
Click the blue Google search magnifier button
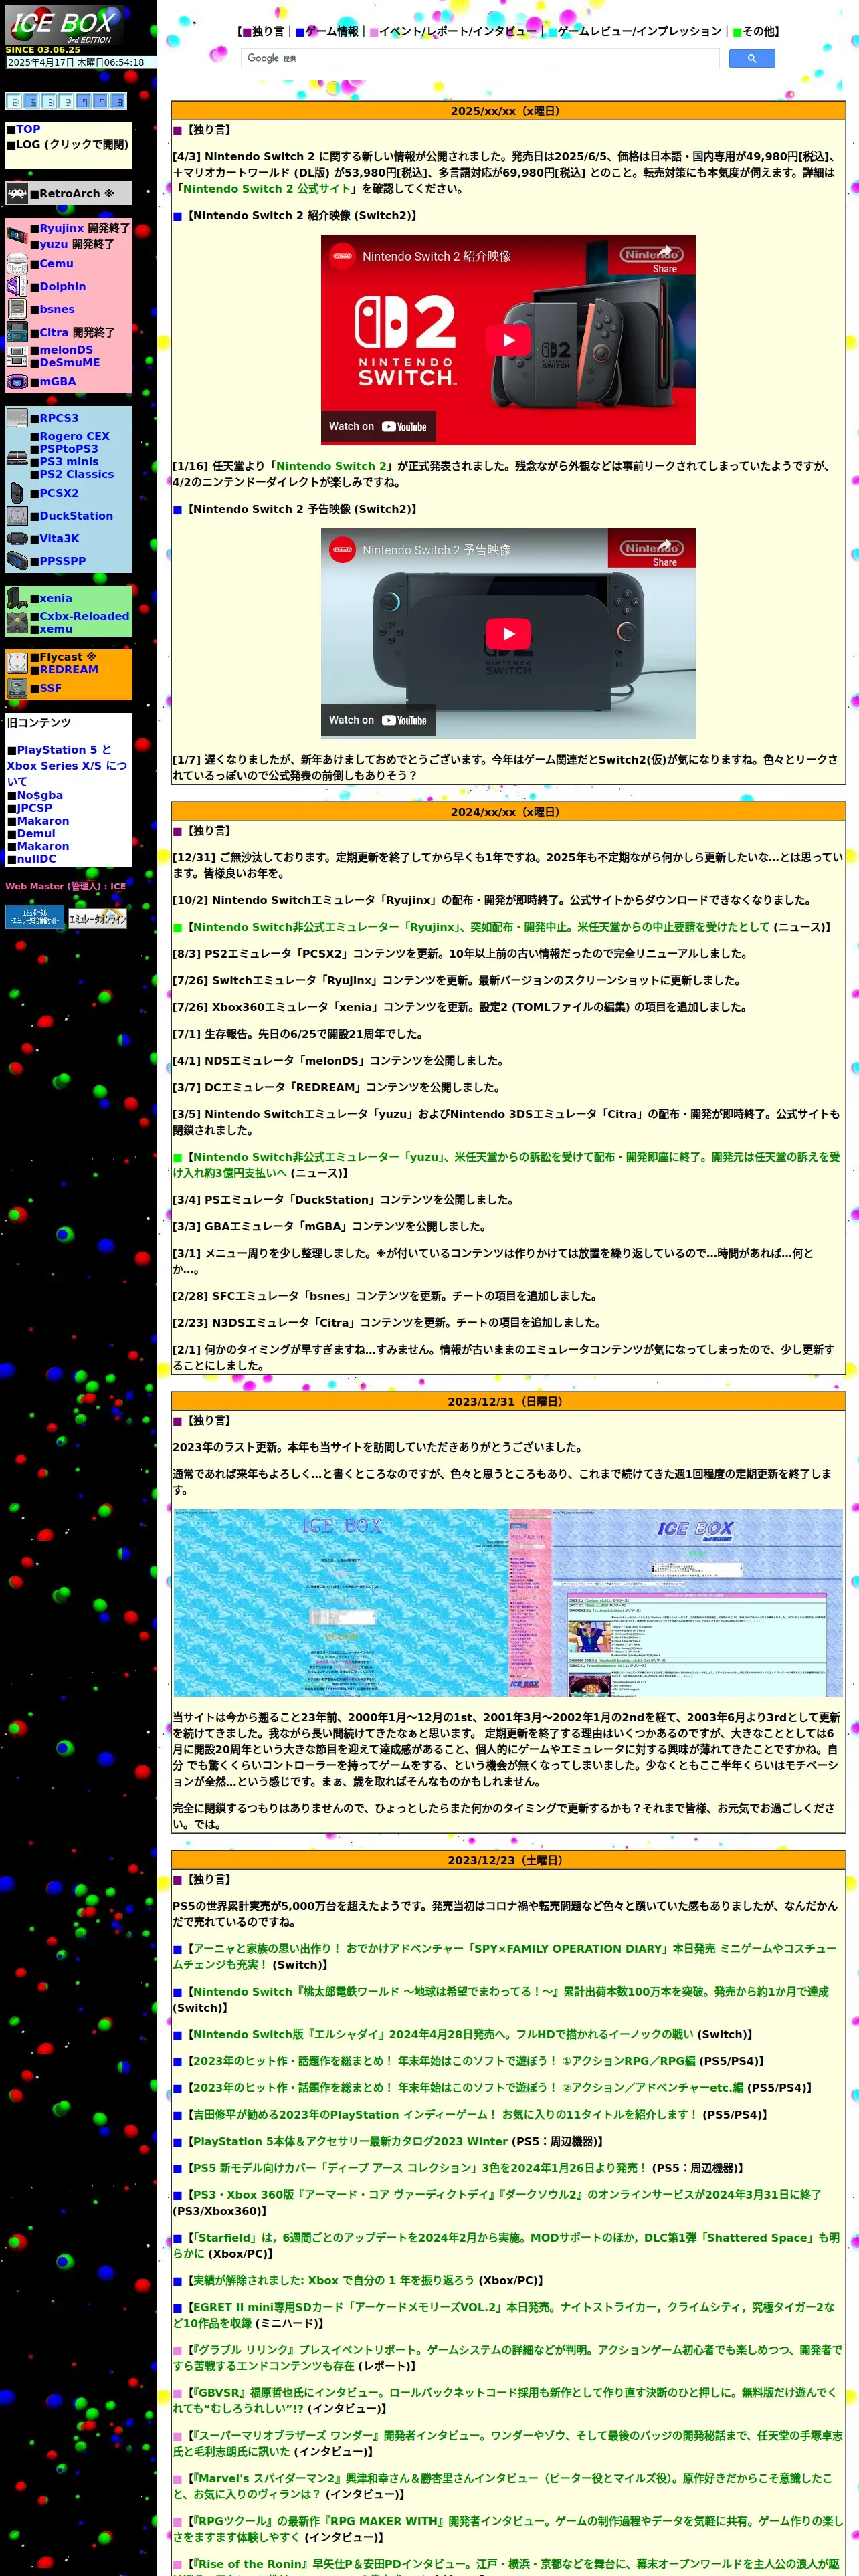click(752, 59)
